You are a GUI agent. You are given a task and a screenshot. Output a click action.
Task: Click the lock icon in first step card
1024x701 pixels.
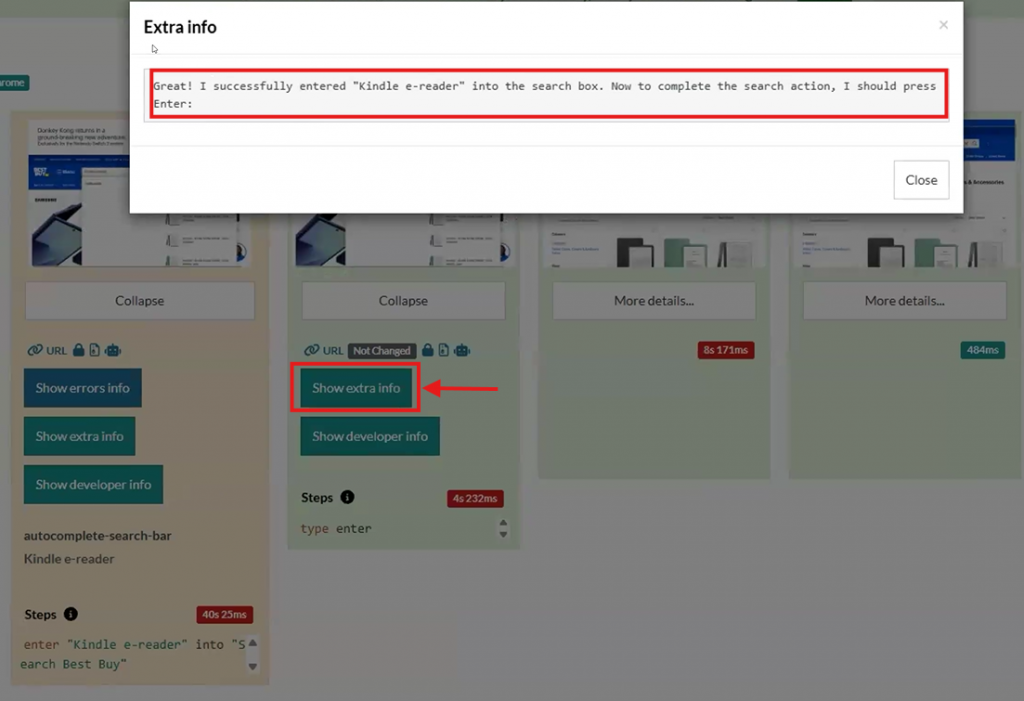[x=78, y=350]
